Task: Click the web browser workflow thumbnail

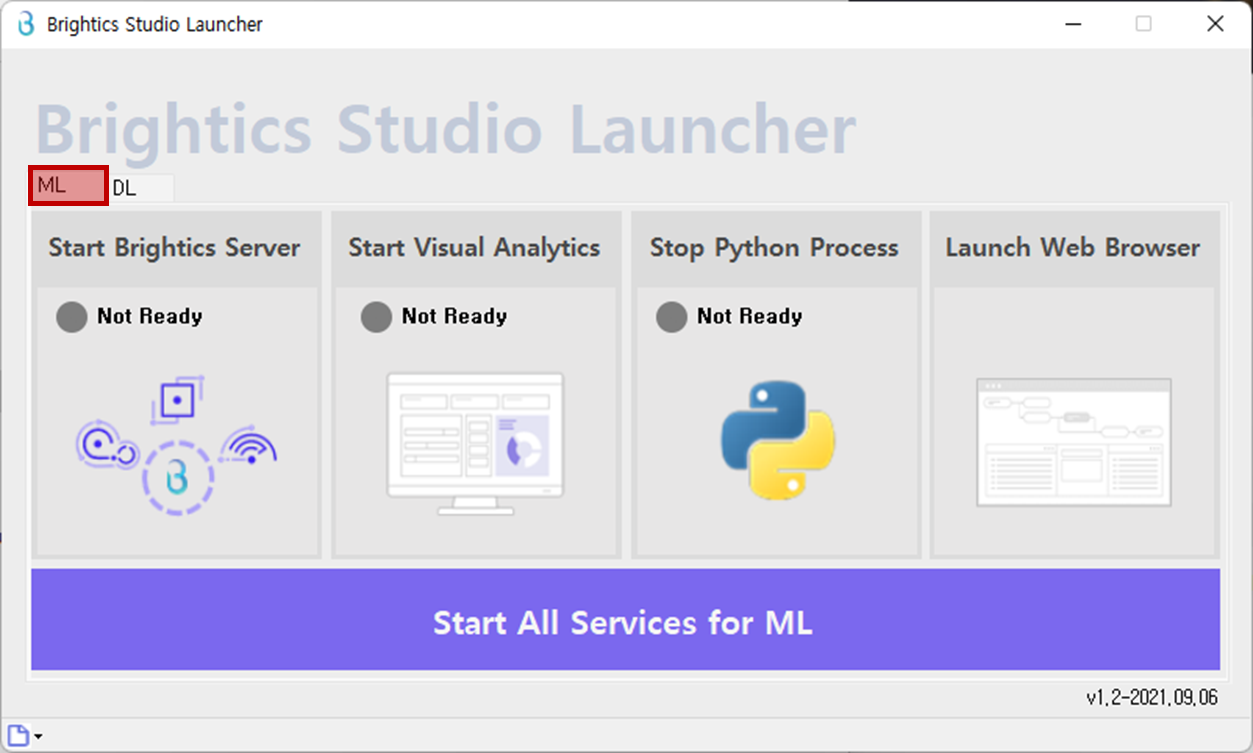Action: 1074,442
